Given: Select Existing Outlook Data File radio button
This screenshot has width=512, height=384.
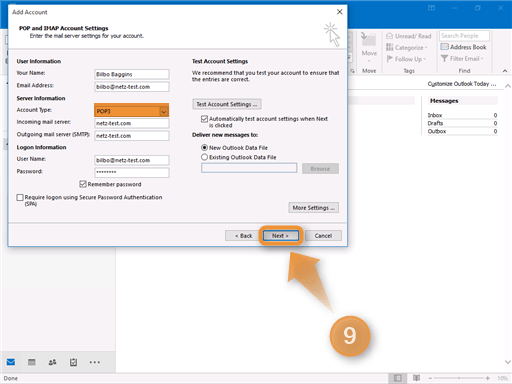Looking at the screenshot, I should pyautogui.click(x=204, y=157).
